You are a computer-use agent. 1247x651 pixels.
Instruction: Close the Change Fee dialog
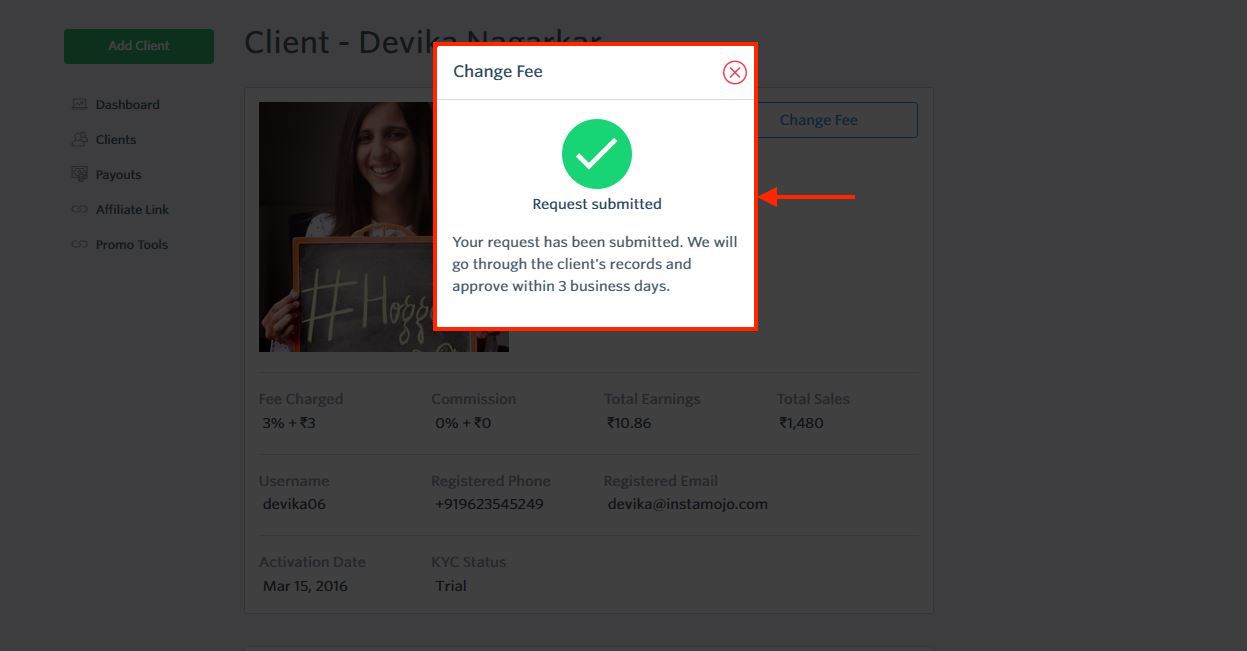point(735,72)
